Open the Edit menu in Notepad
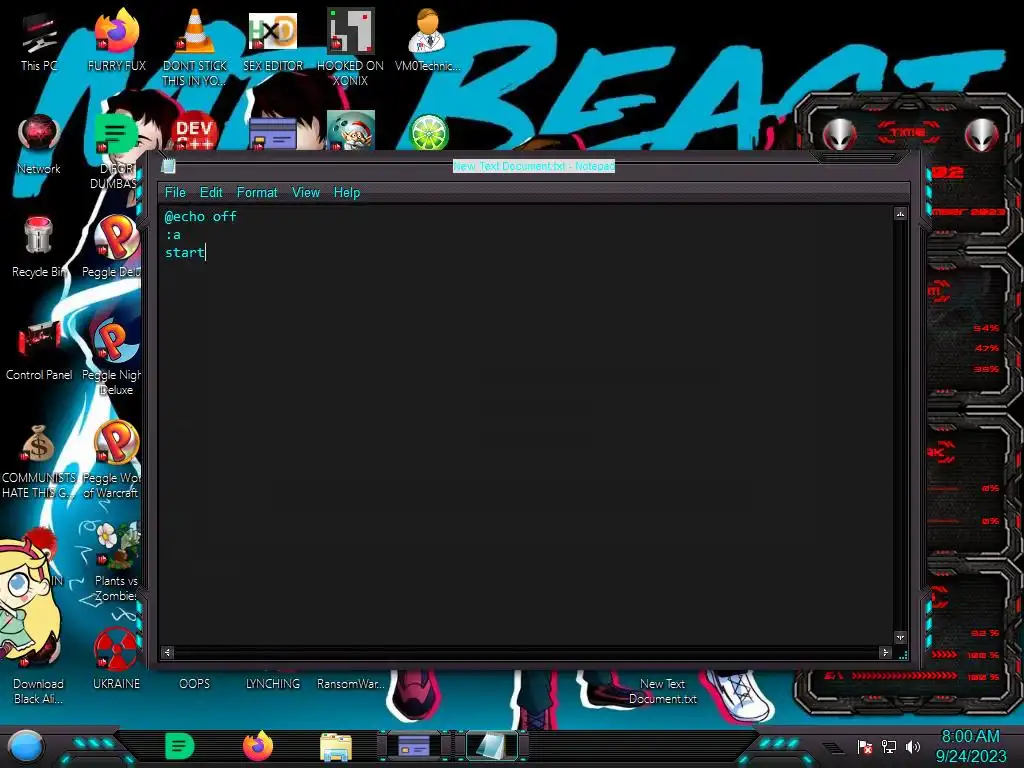The height and width of the screenshot is (768, 1024). (x=211, y=193)
